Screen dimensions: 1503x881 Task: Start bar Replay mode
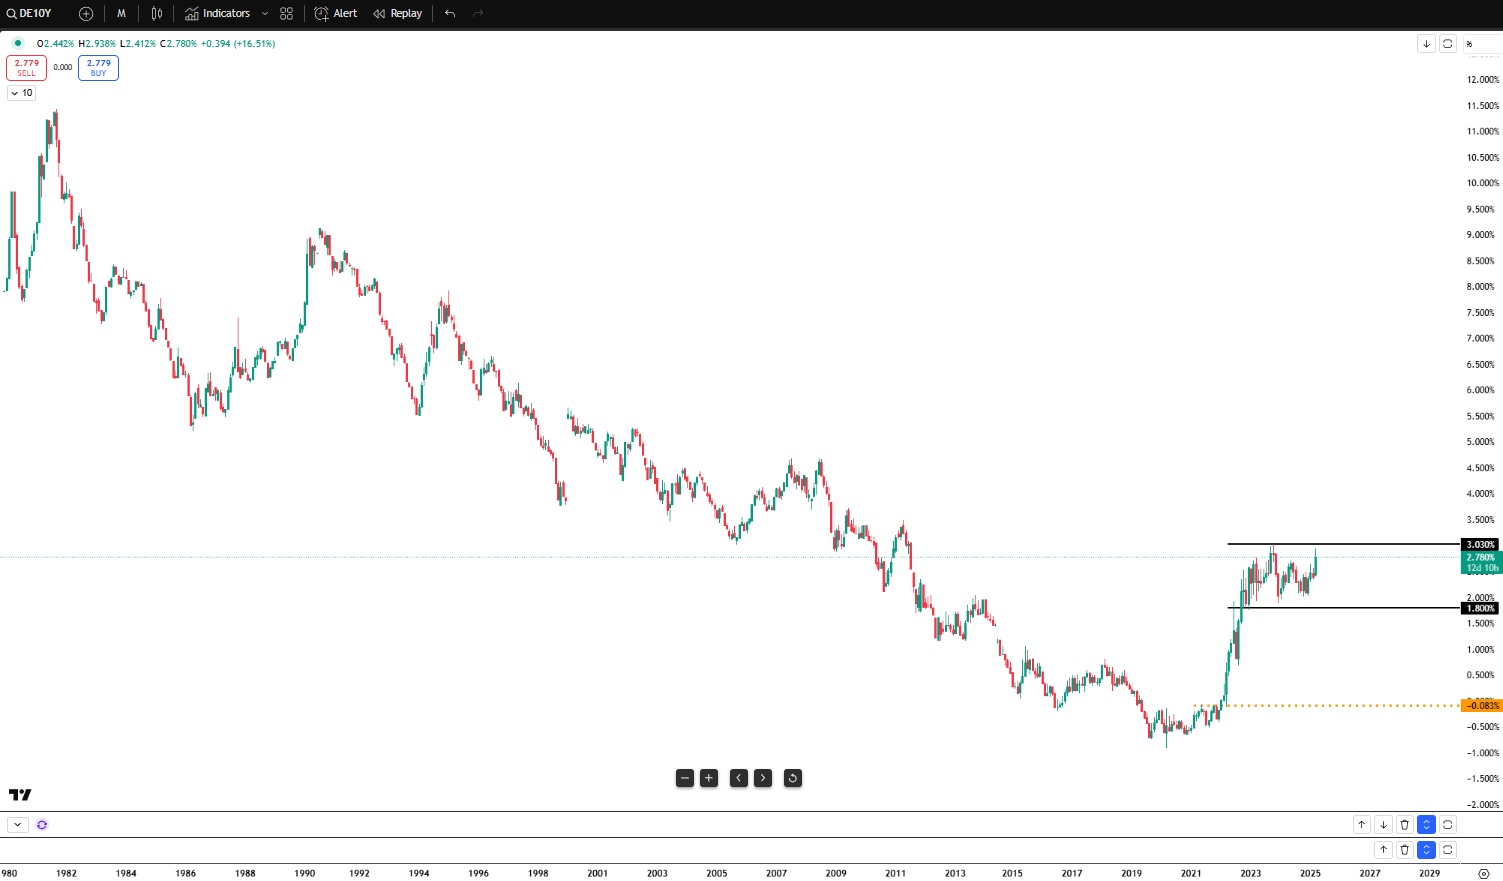coord(398,13)
